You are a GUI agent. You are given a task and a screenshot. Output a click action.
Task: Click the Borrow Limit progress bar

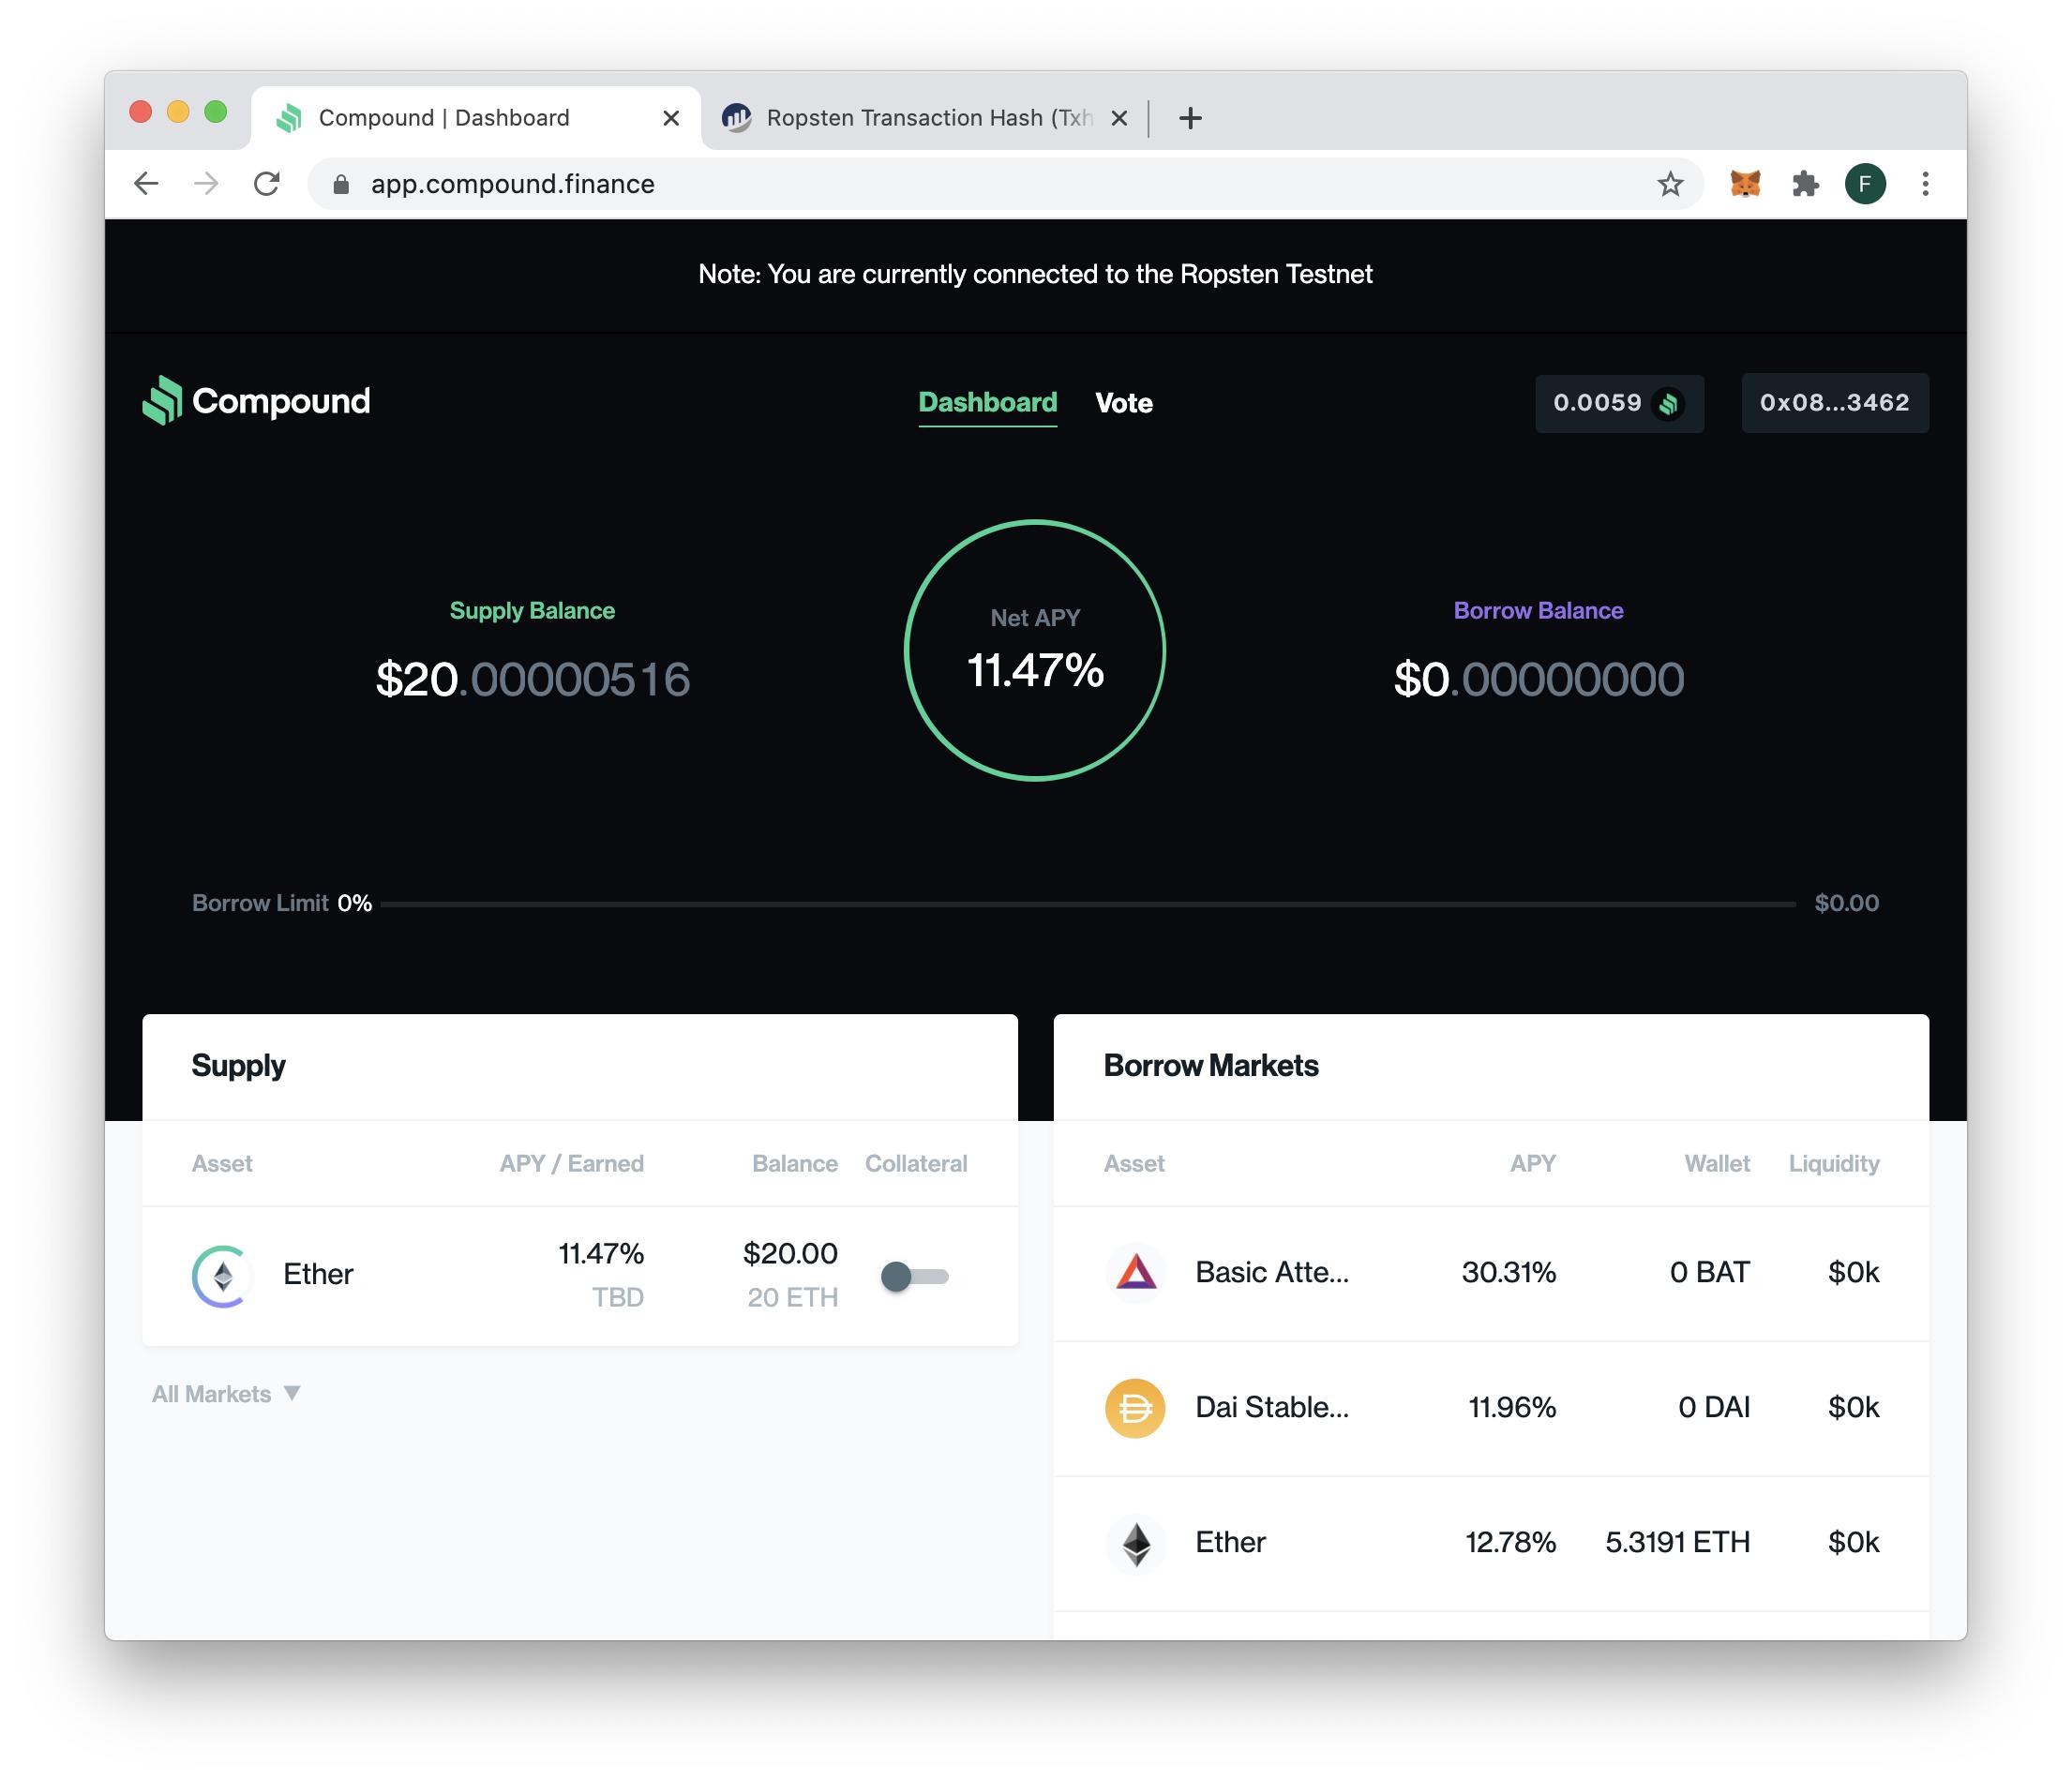coord(1087,903)
